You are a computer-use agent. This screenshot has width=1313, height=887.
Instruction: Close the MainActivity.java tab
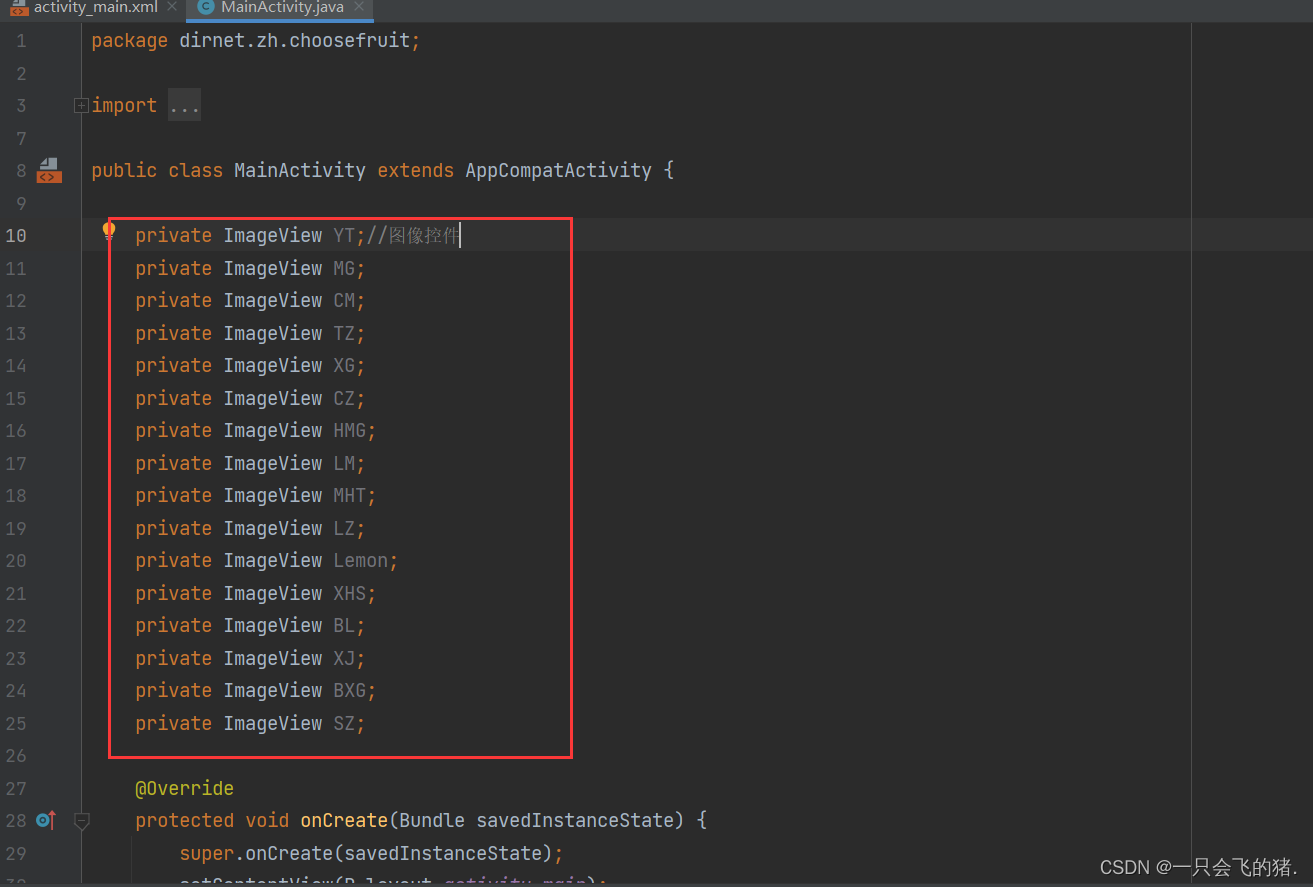coord(359,8)
